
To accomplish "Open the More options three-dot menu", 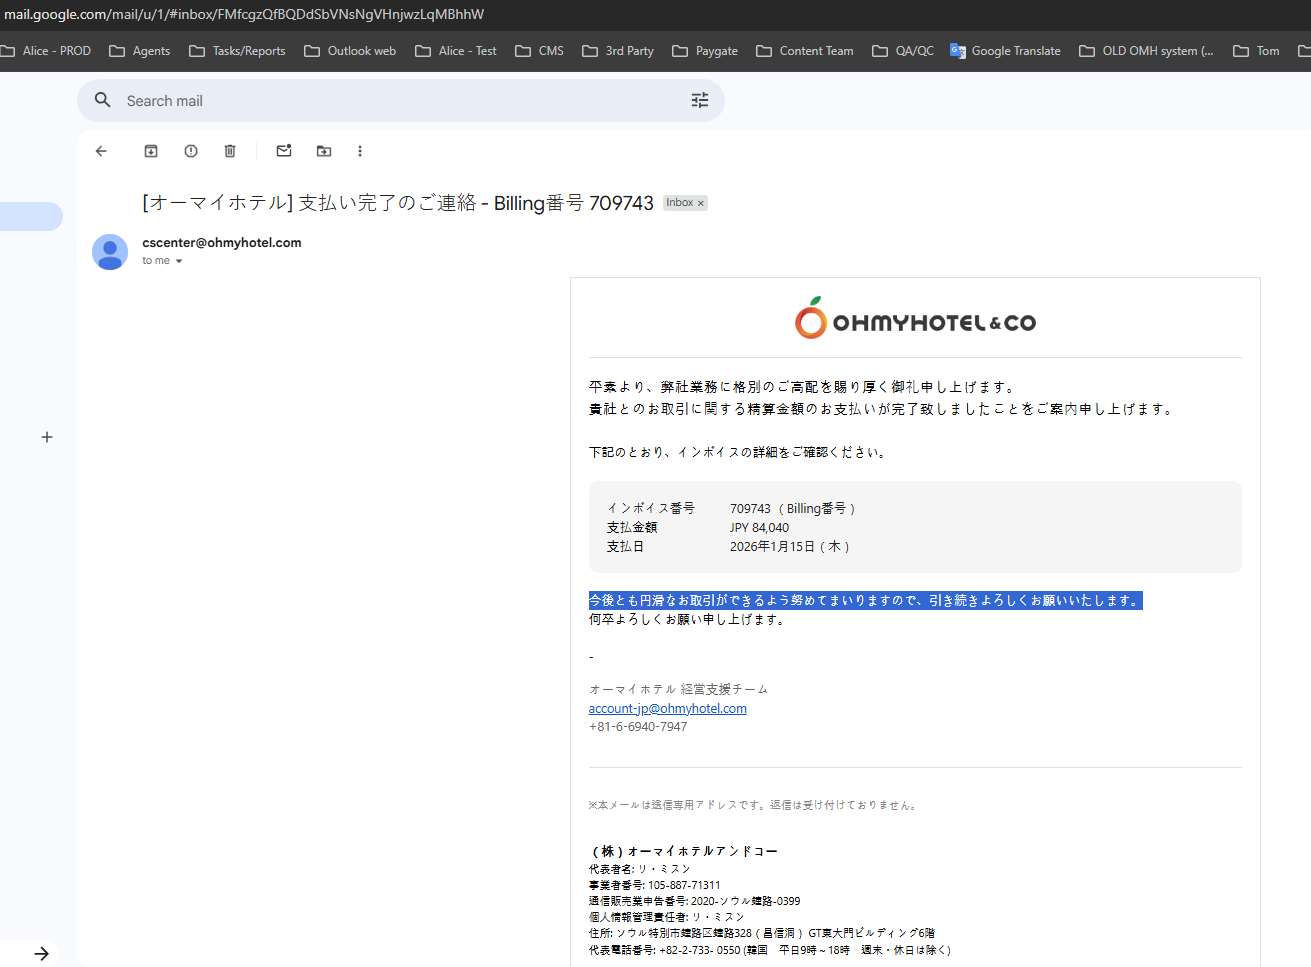I will point(360,151).
